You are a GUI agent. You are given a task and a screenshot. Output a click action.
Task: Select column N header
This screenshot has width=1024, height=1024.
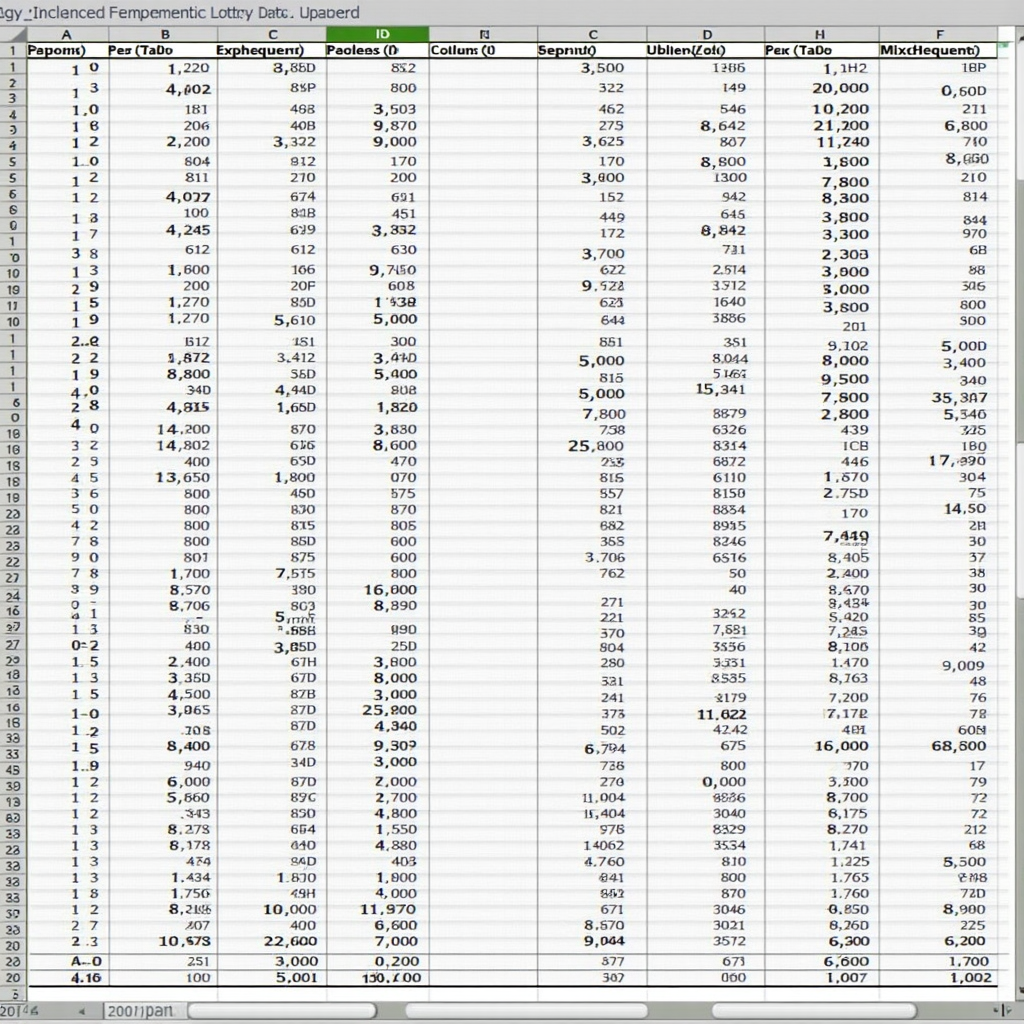tap(485, 34)
